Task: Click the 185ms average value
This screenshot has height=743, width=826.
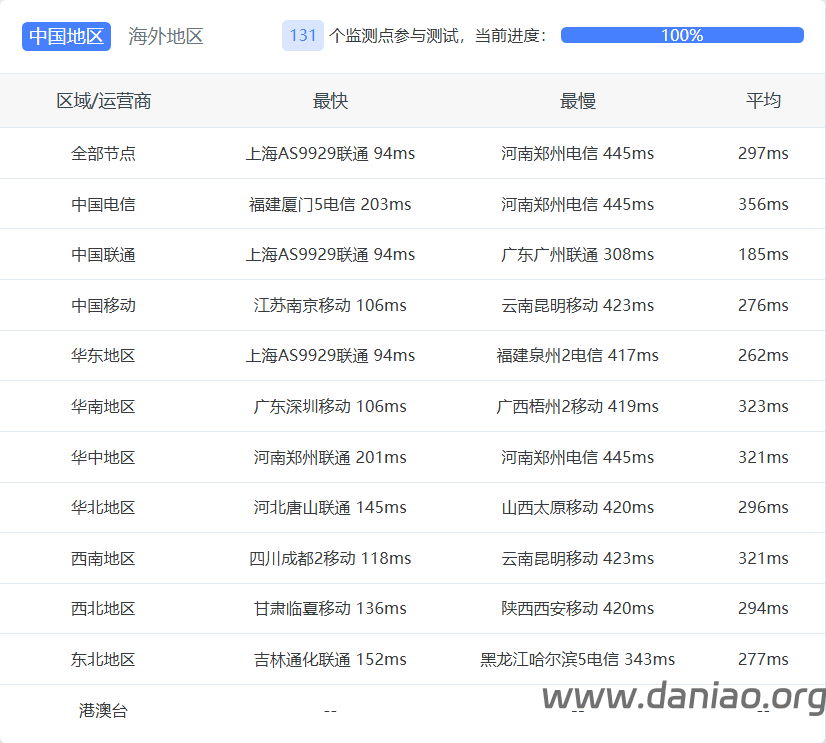Action: click(x=763, y=255)
